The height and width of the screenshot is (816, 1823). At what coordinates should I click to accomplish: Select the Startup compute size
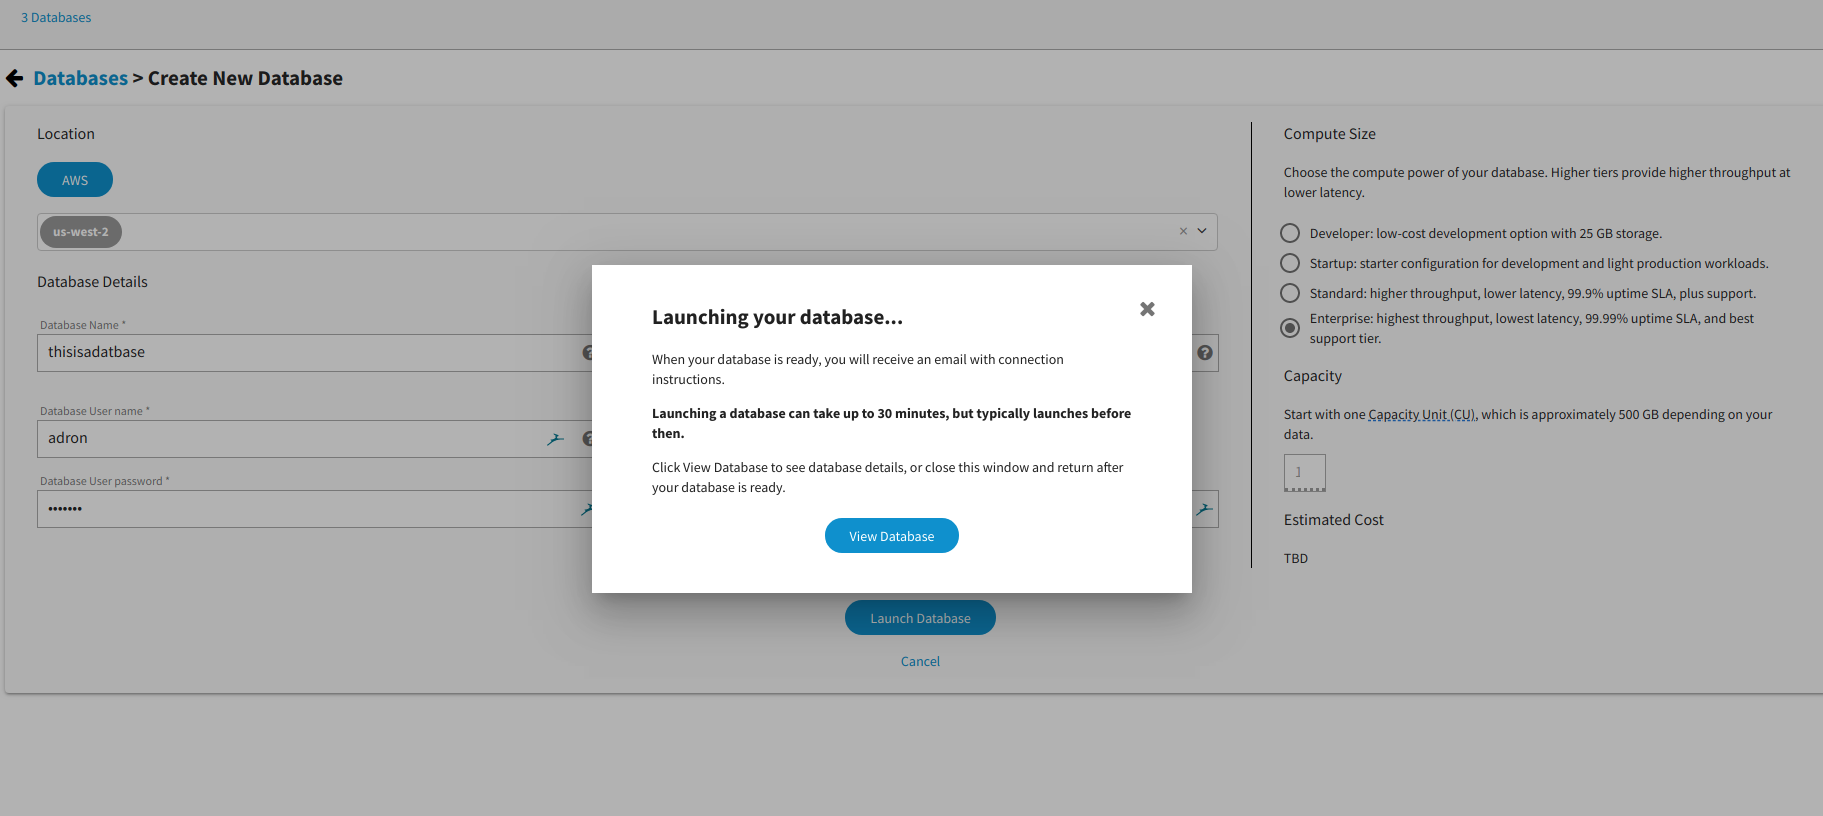(x=1290, y=263)
